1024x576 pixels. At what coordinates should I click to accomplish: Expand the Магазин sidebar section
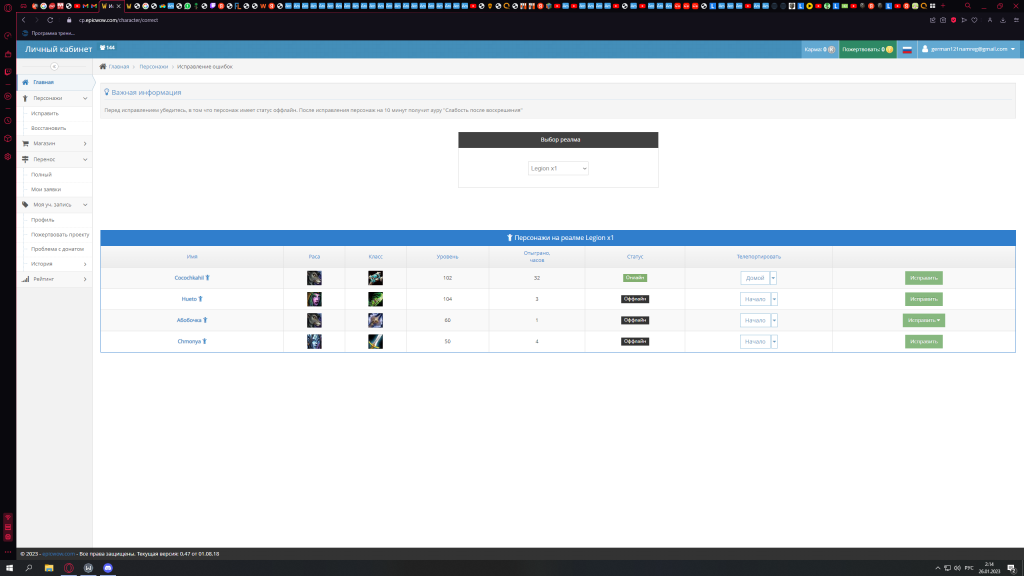pos(56,143)
